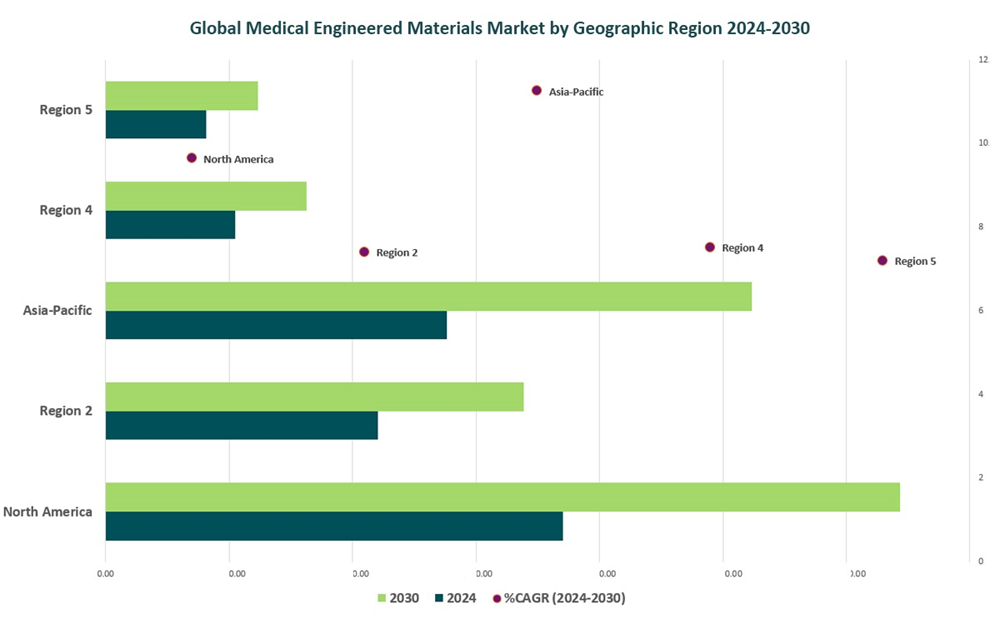Click the Asia-Pacific CAGR data point marker
The image size is (1000, 629).
(536, 91)
